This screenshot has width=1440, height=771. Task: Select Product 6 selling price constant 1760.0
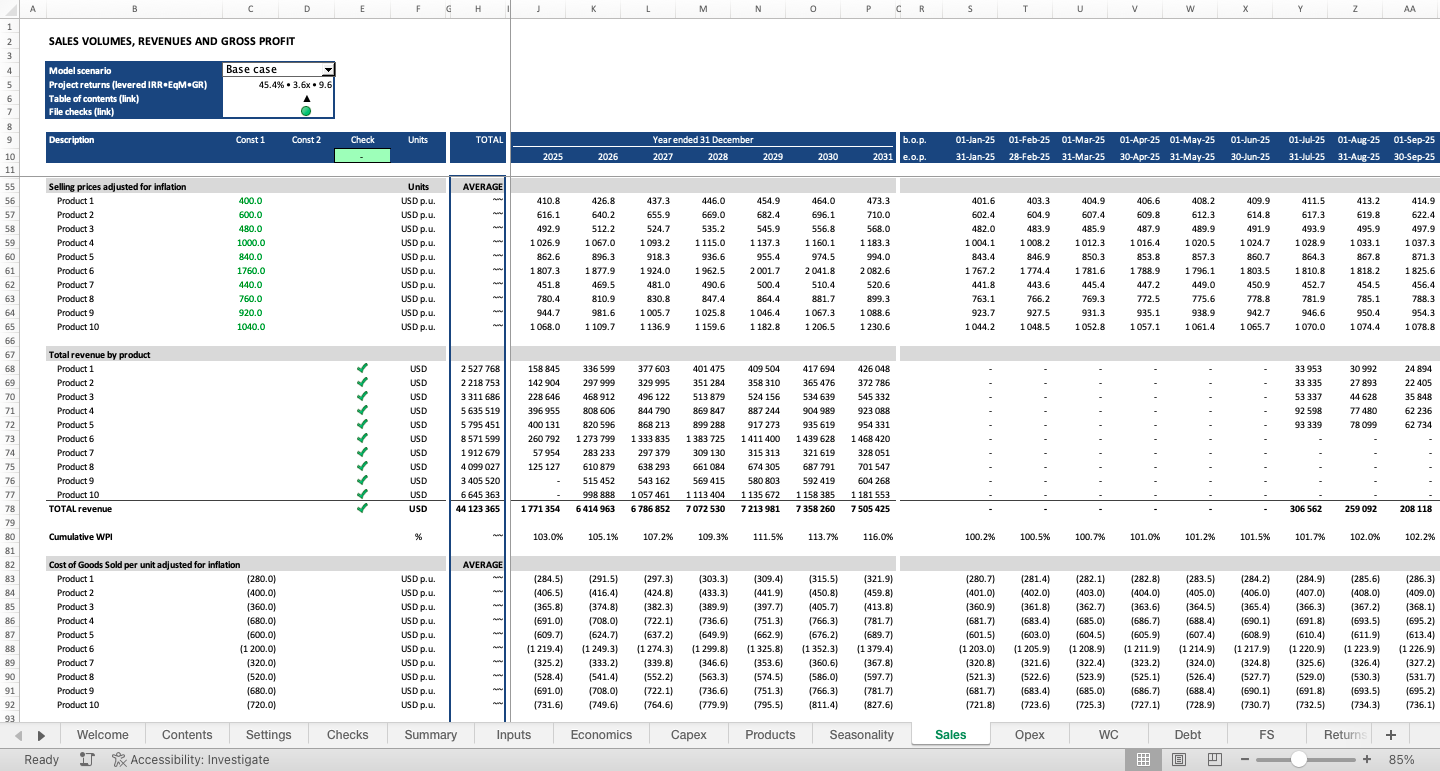(250, 271)
